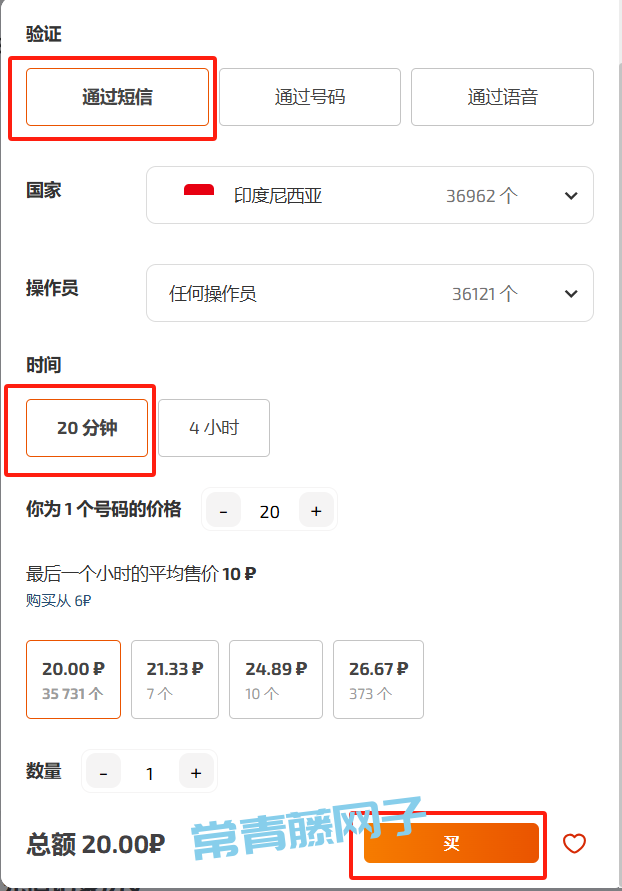Increase price with the plus button
622x891 pixels.
click(316, 511)
